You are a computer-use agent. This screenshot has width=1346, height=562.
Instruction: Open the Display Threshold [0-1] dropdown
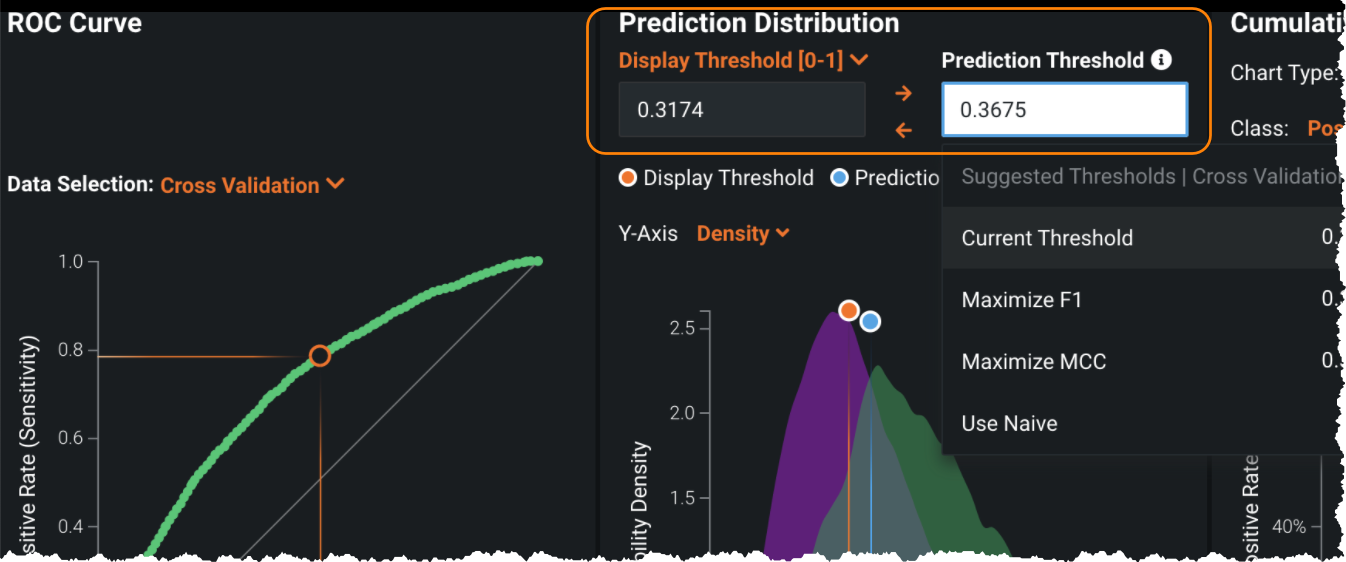pos(743,60)
